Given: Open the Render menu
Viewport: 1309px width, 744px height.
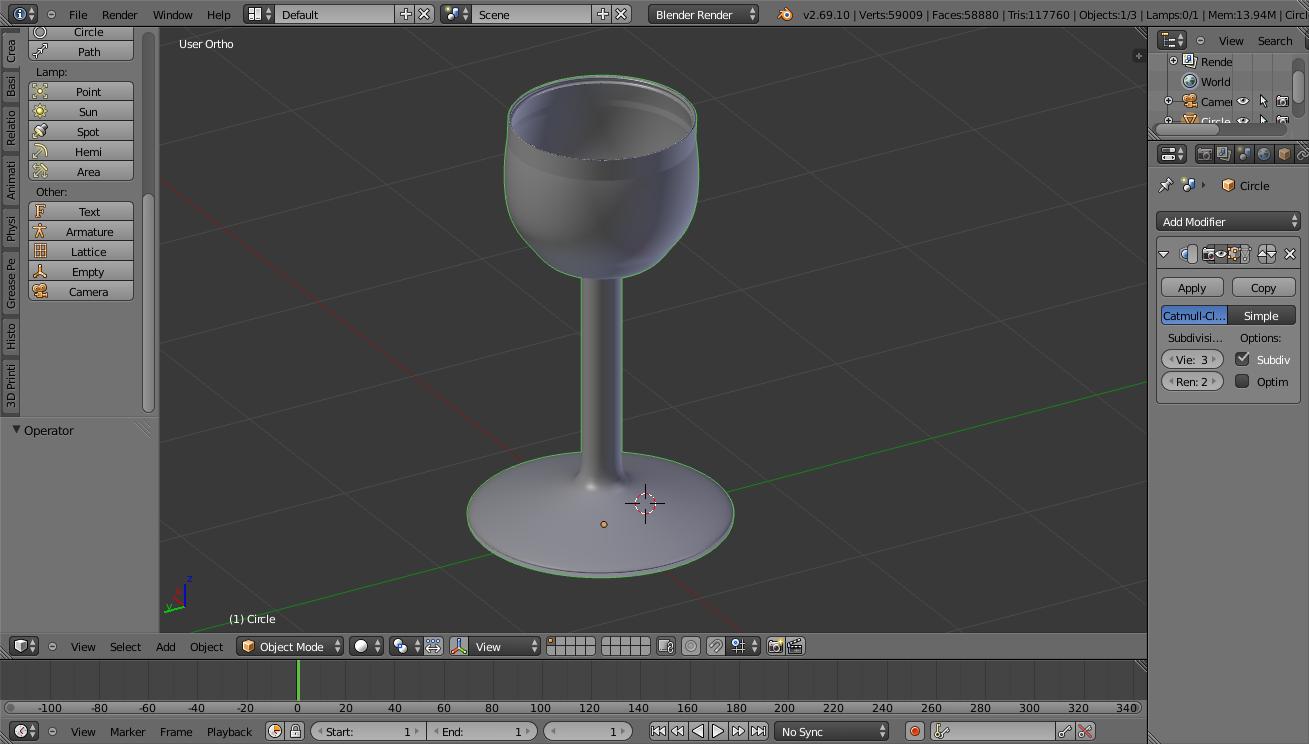Looking at the screenshot, I should tap(119, 15).
